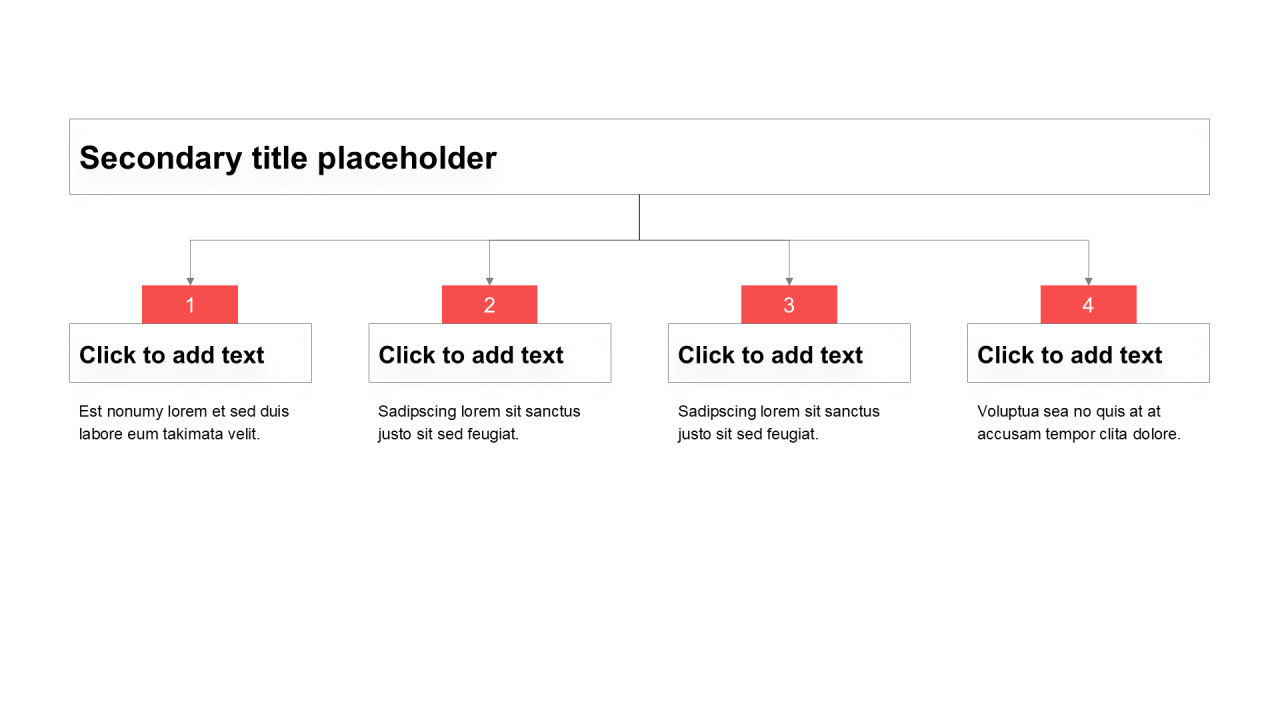
Task: Select the red box numbered 1
Action: pyautogui.click(x=190, y=304)
